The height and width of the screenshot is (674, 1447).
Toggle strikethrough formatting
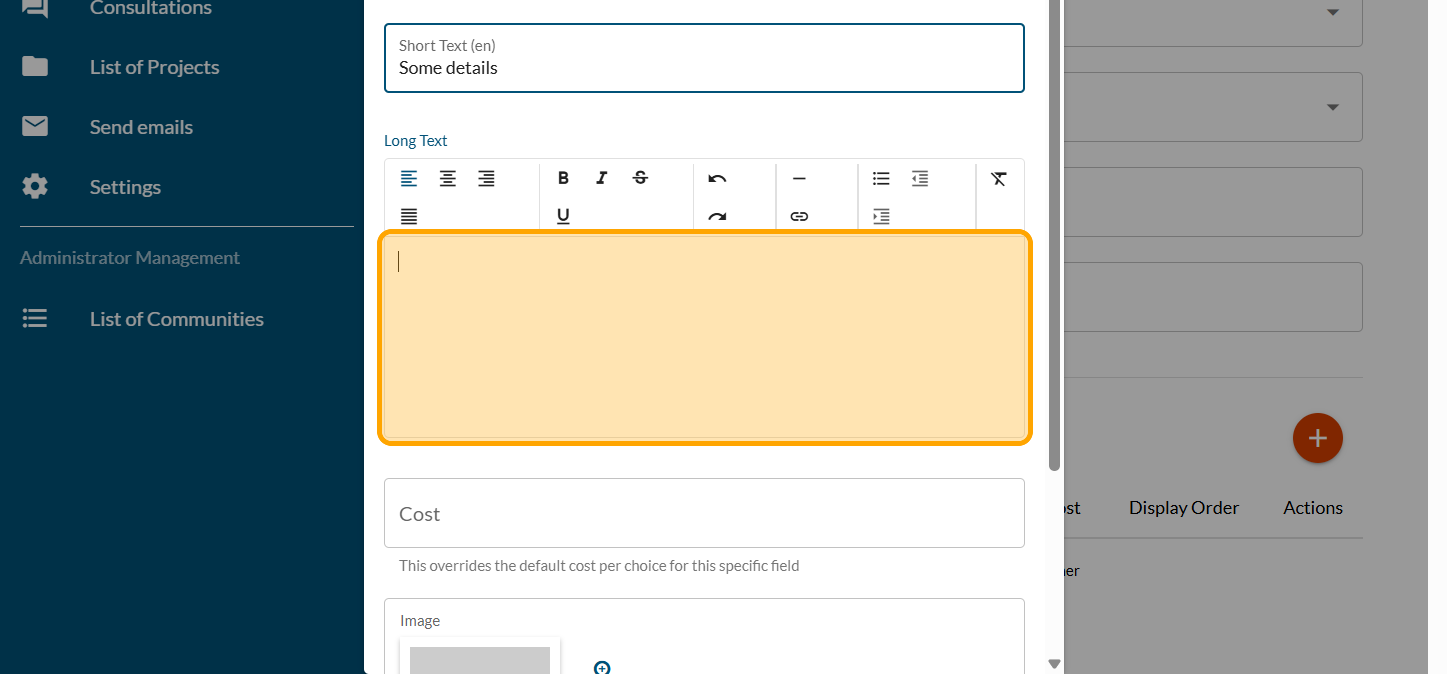[640, 179]
